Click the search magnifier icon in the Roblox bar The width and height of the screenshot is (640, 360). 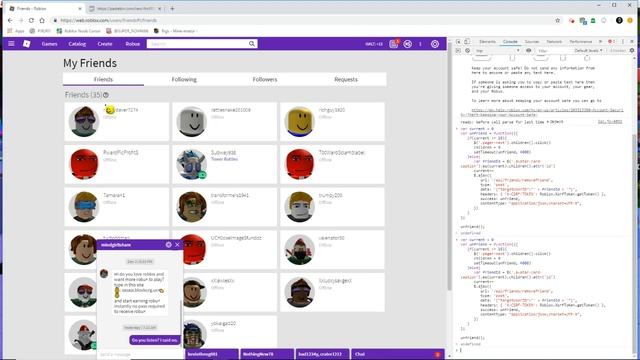click(252, 44)
